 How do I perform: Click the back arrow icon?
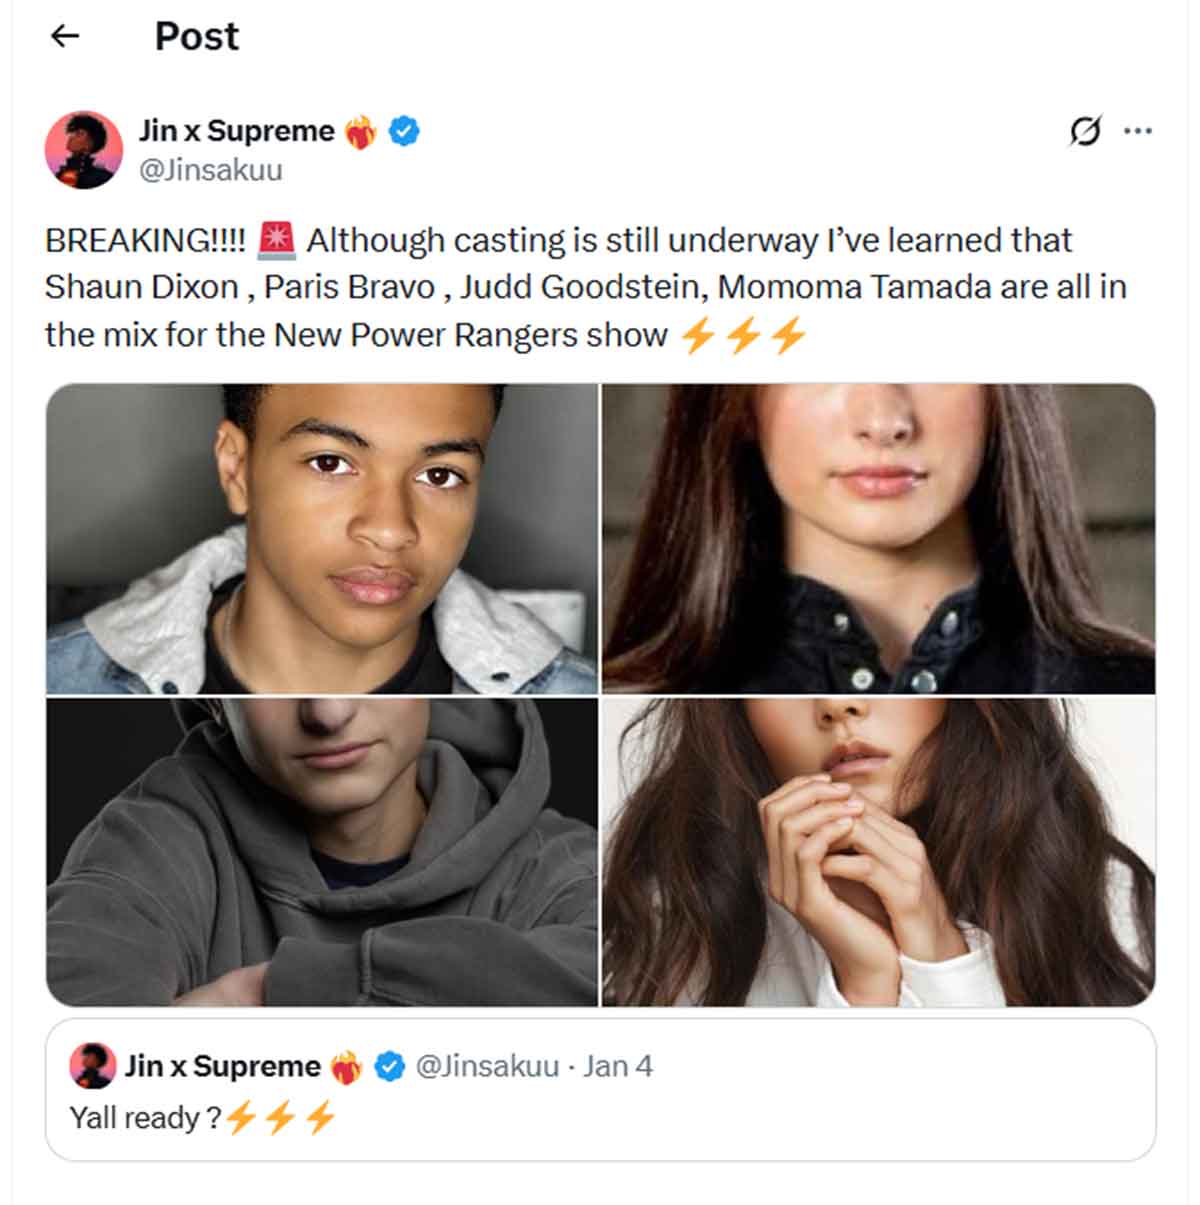coord(65,37)
